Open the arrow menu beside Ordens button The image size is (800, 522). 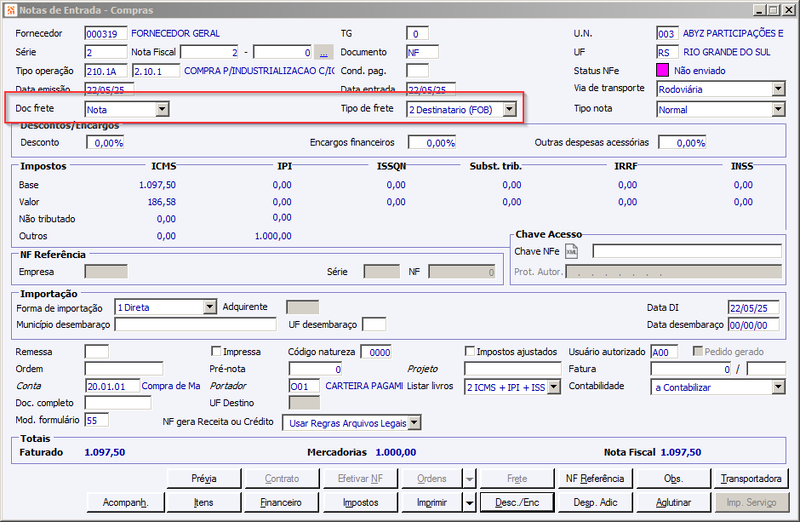click(469, 479)
